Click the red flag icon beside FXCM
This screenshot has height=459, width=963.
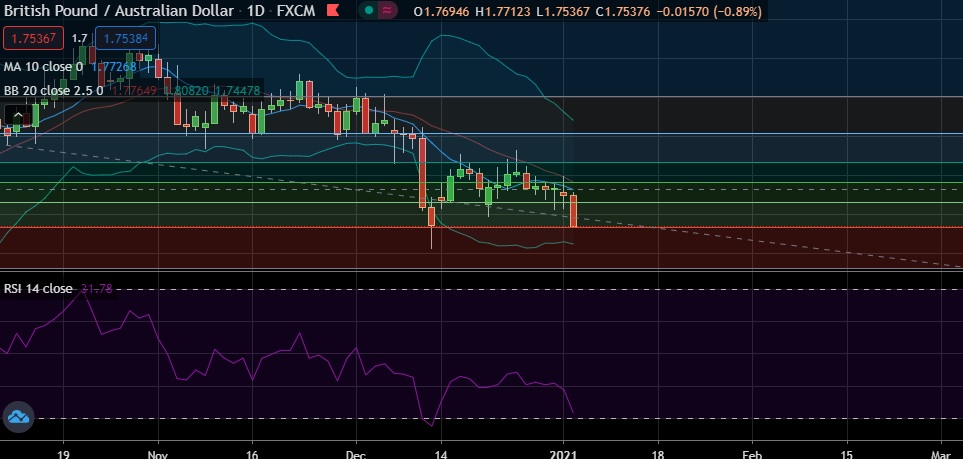pyautogui.click(x=333, y=10)
